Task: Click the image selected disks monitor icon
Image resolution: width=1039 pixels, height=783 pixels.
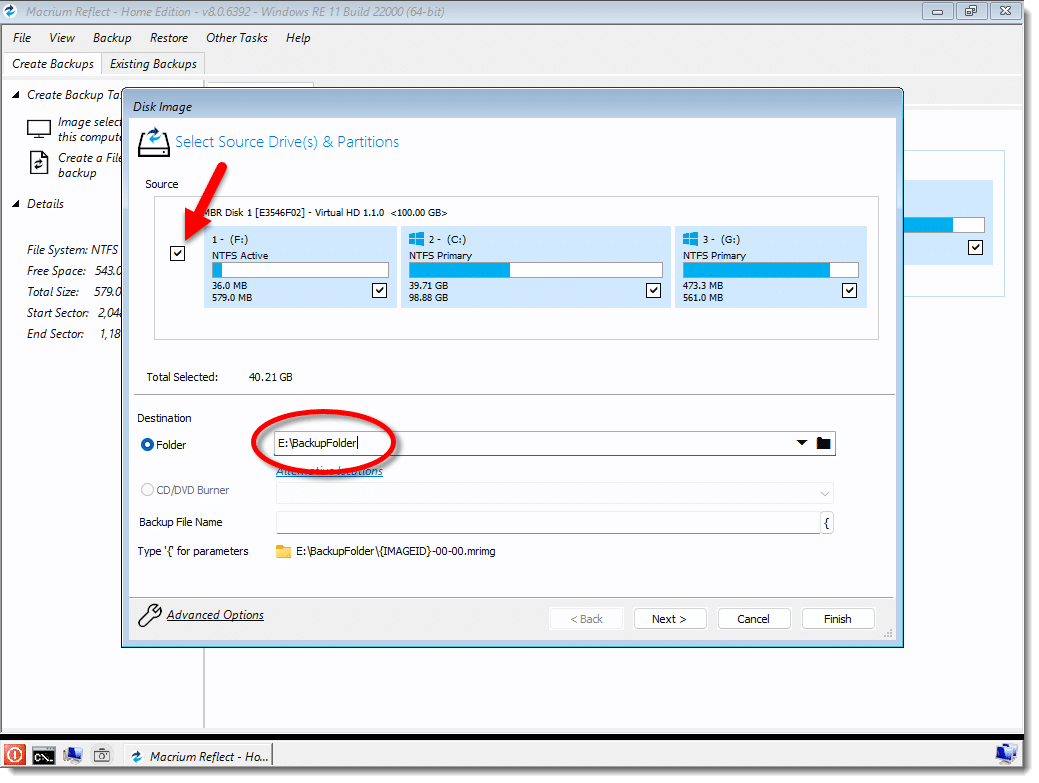Action: (x=39, y=129)
